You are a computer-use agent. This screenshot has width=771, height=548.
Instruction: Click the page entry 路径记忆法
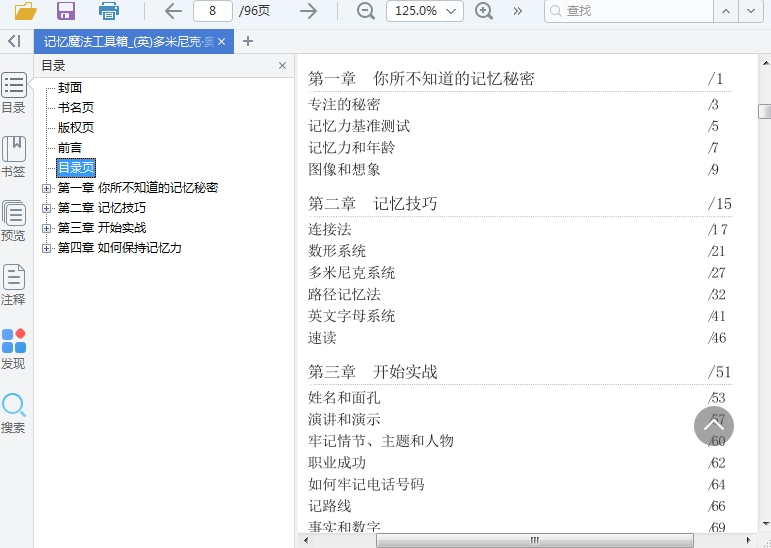pyautogui.click(x=344, y=294)
